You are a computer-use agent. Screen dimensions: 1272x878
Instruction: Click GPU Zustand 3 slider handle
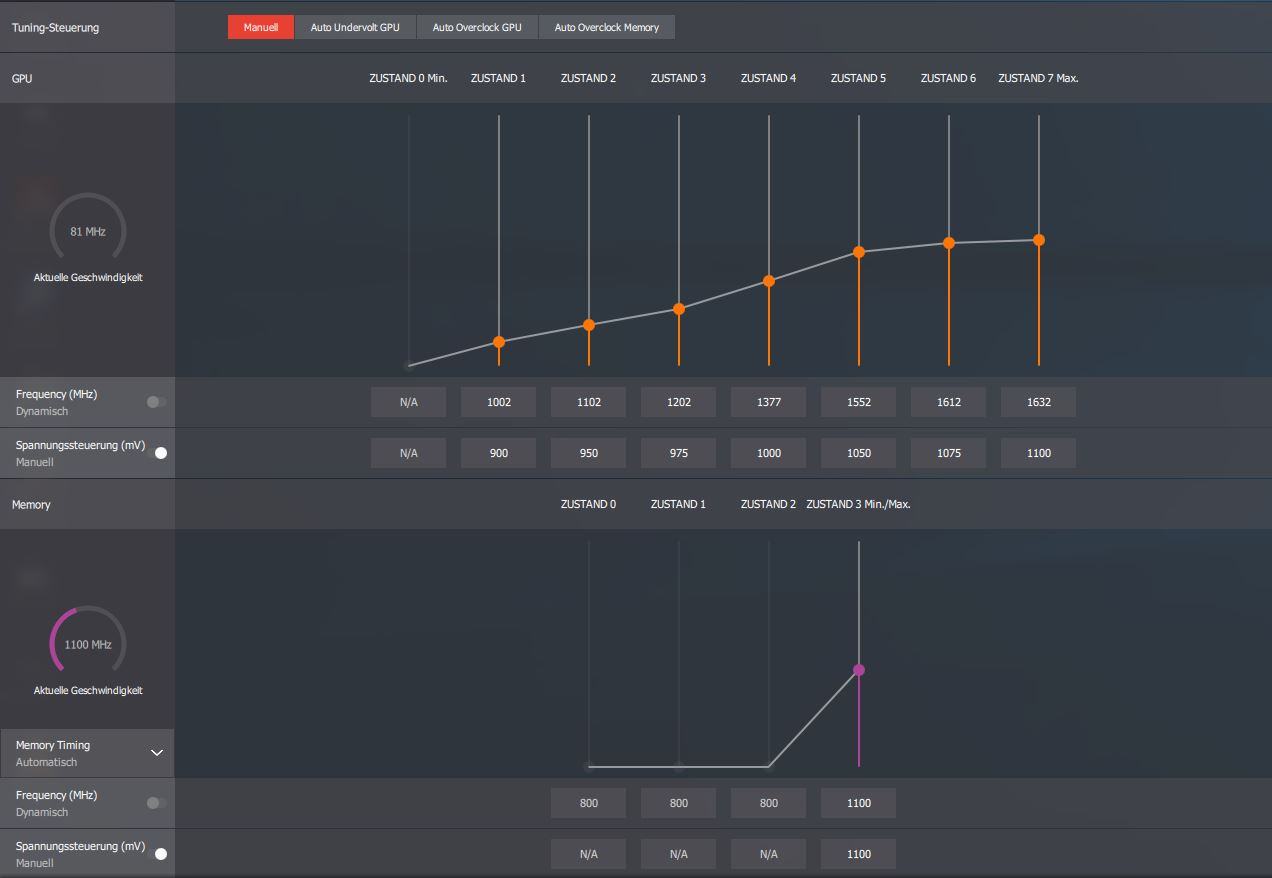[x=679, y=309]
